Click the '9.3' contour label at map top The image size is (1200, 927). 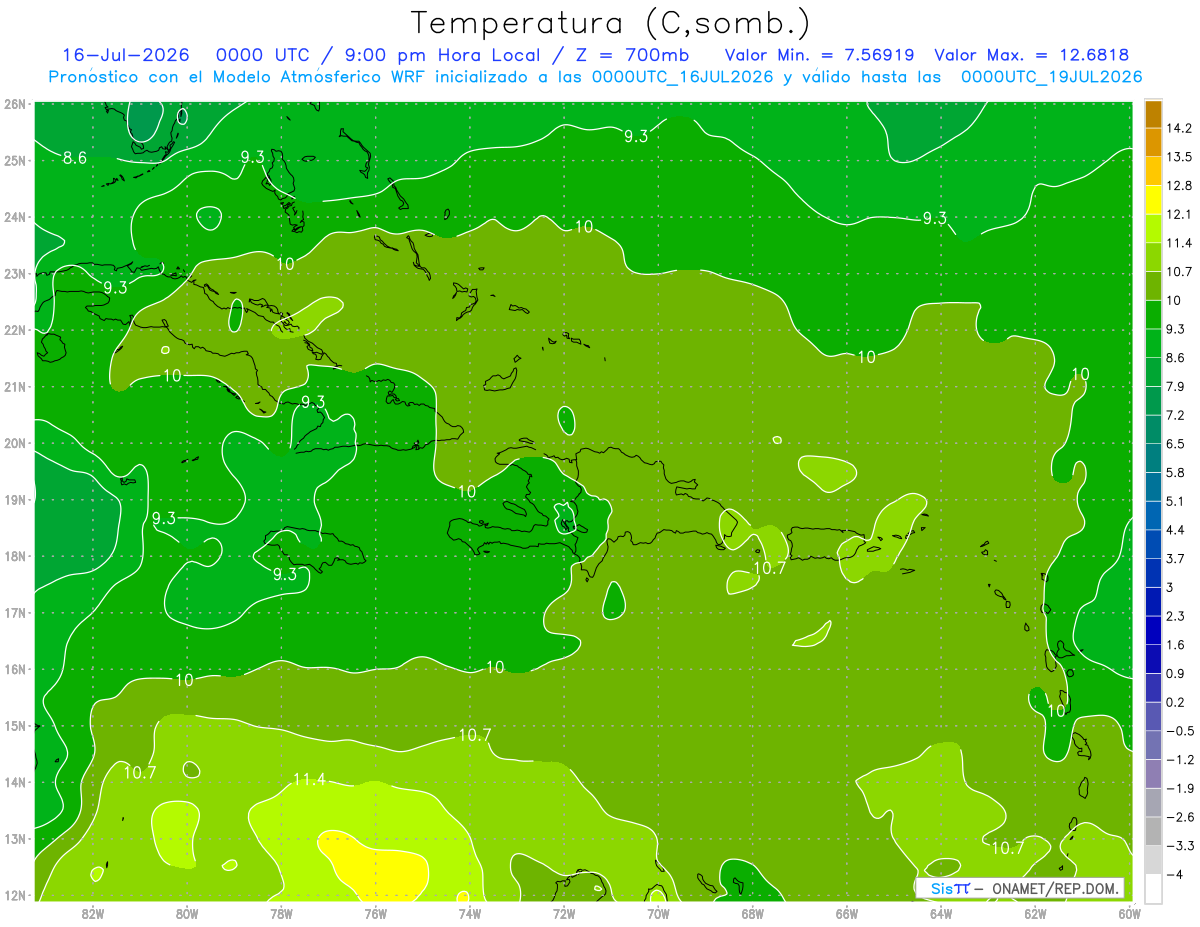636,137
